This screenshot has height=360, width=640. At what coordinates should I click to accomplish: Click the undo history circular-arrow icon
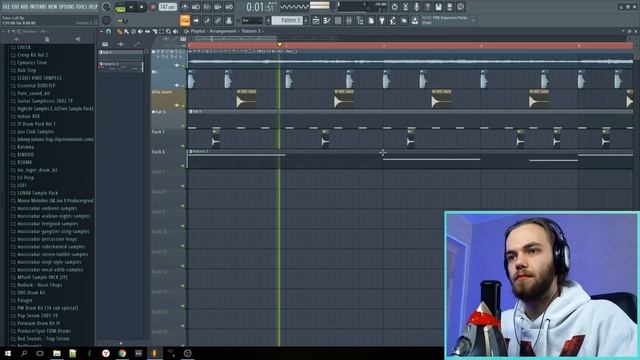(394, 7)
